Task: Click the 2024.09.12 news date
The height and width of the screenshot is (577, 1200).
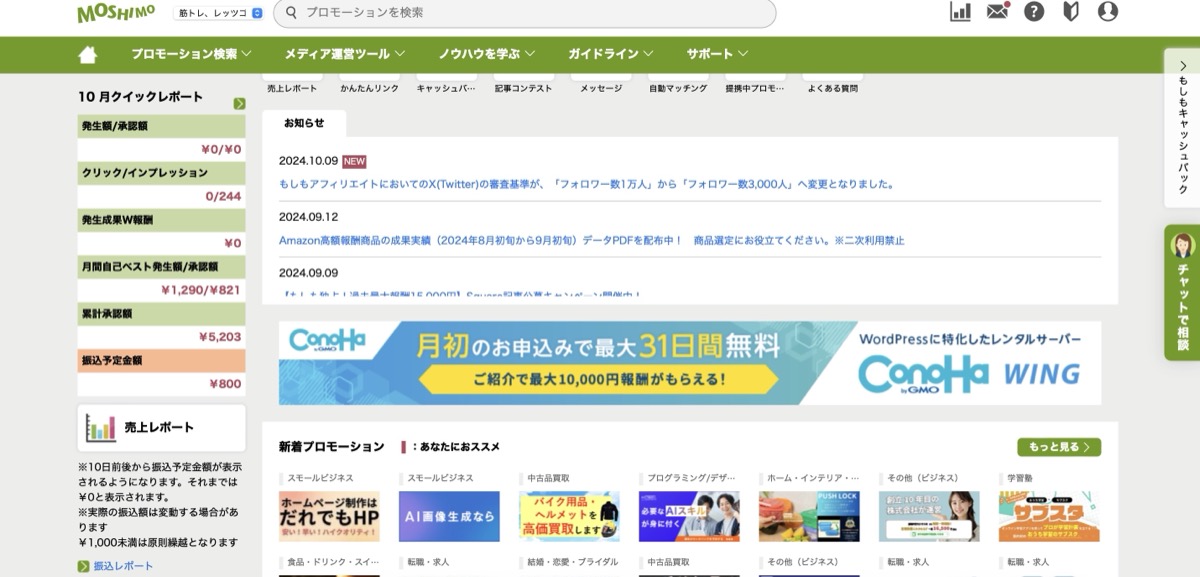Action: coord(308,217)
